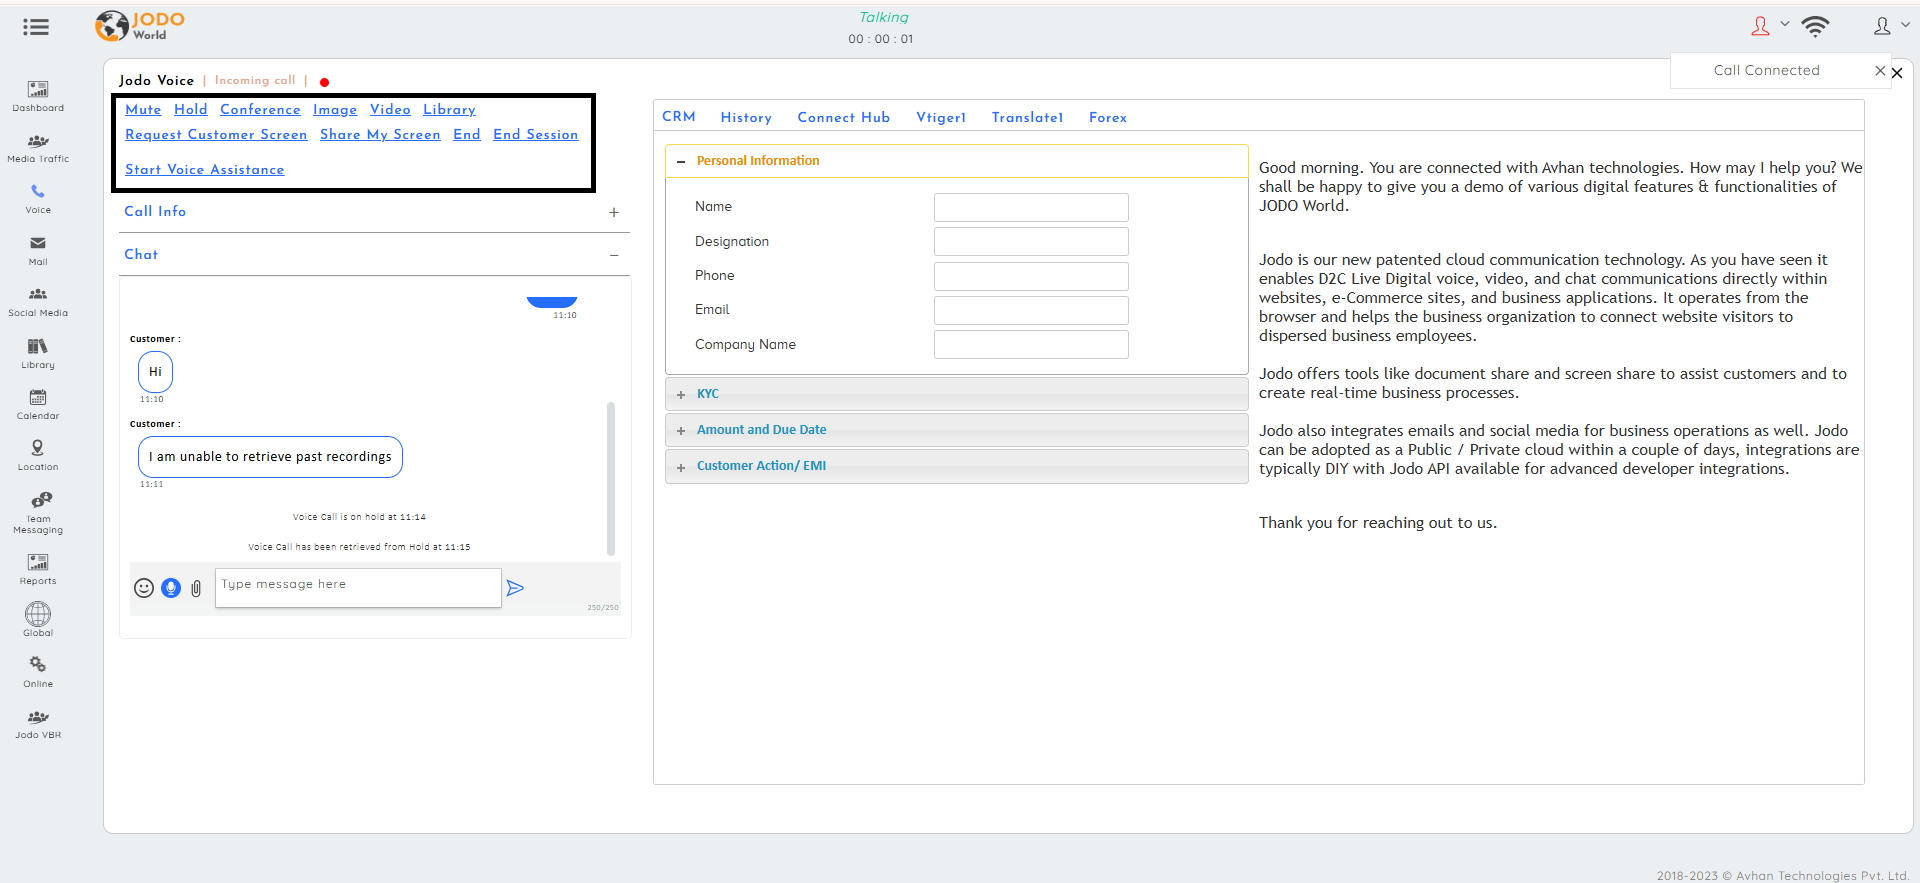1920x883 pixels.
Task: Open Reports in the sidebar
Action: [x=38, y=569]
